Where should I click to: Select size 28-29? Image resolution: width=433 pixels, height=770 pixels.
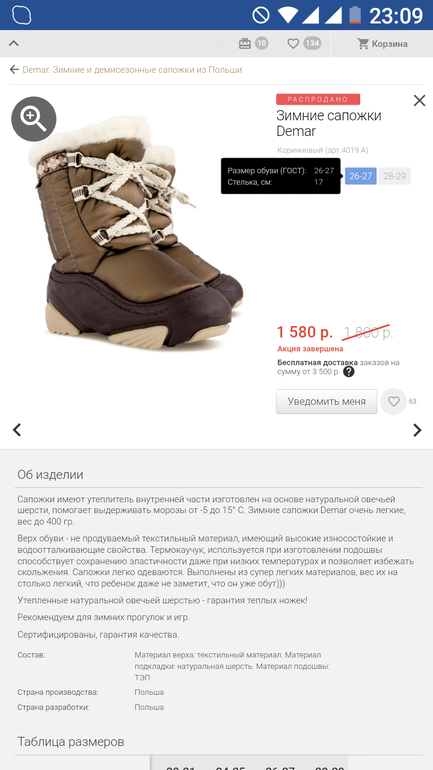coord(395,176)
